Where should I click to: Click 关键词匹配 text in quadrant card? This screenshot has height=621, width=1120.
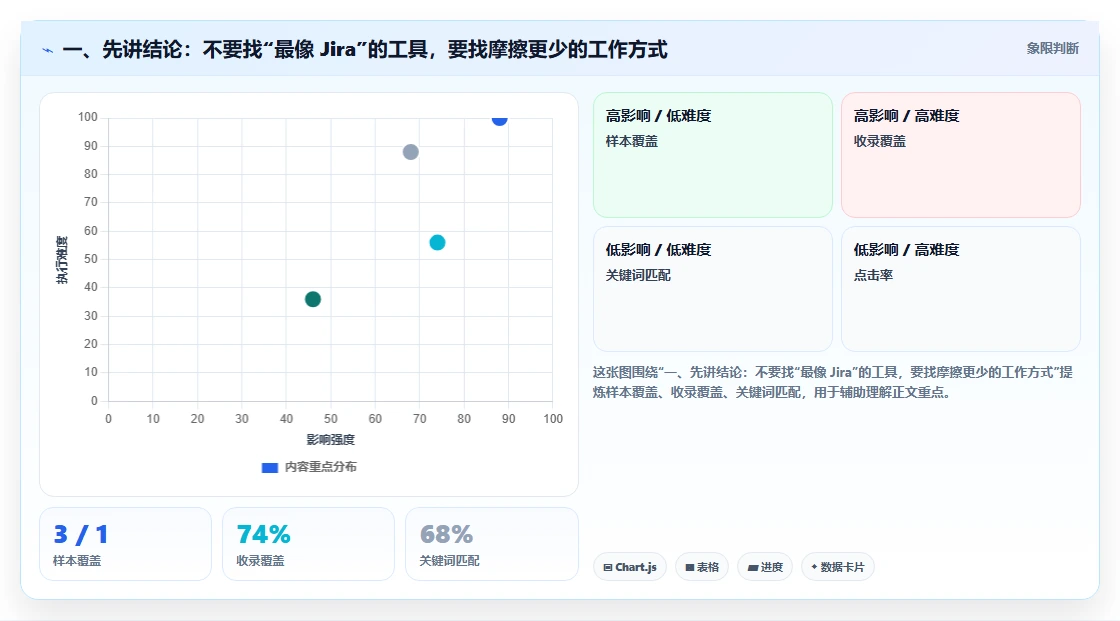638,275
